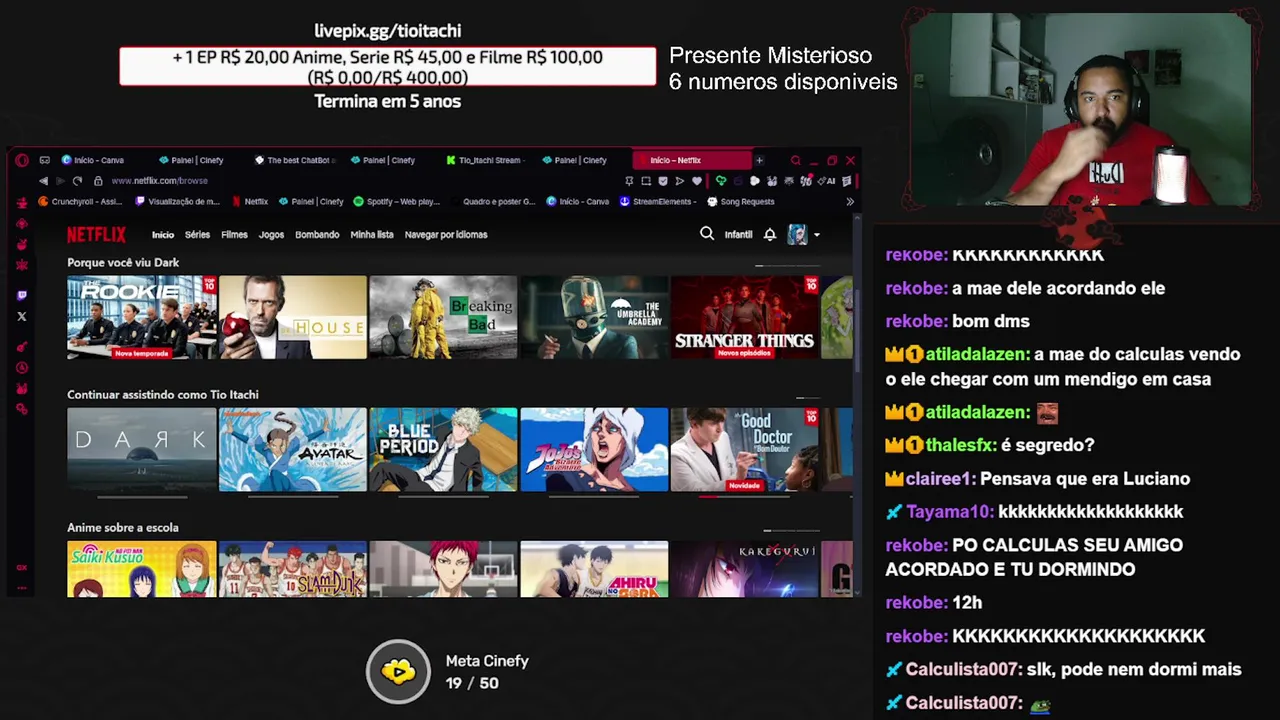Open the Netflix bookmark in bookmarks bar
This screenshot has height=720, width=1280.
pyautogui.click(x=250, y=201)
